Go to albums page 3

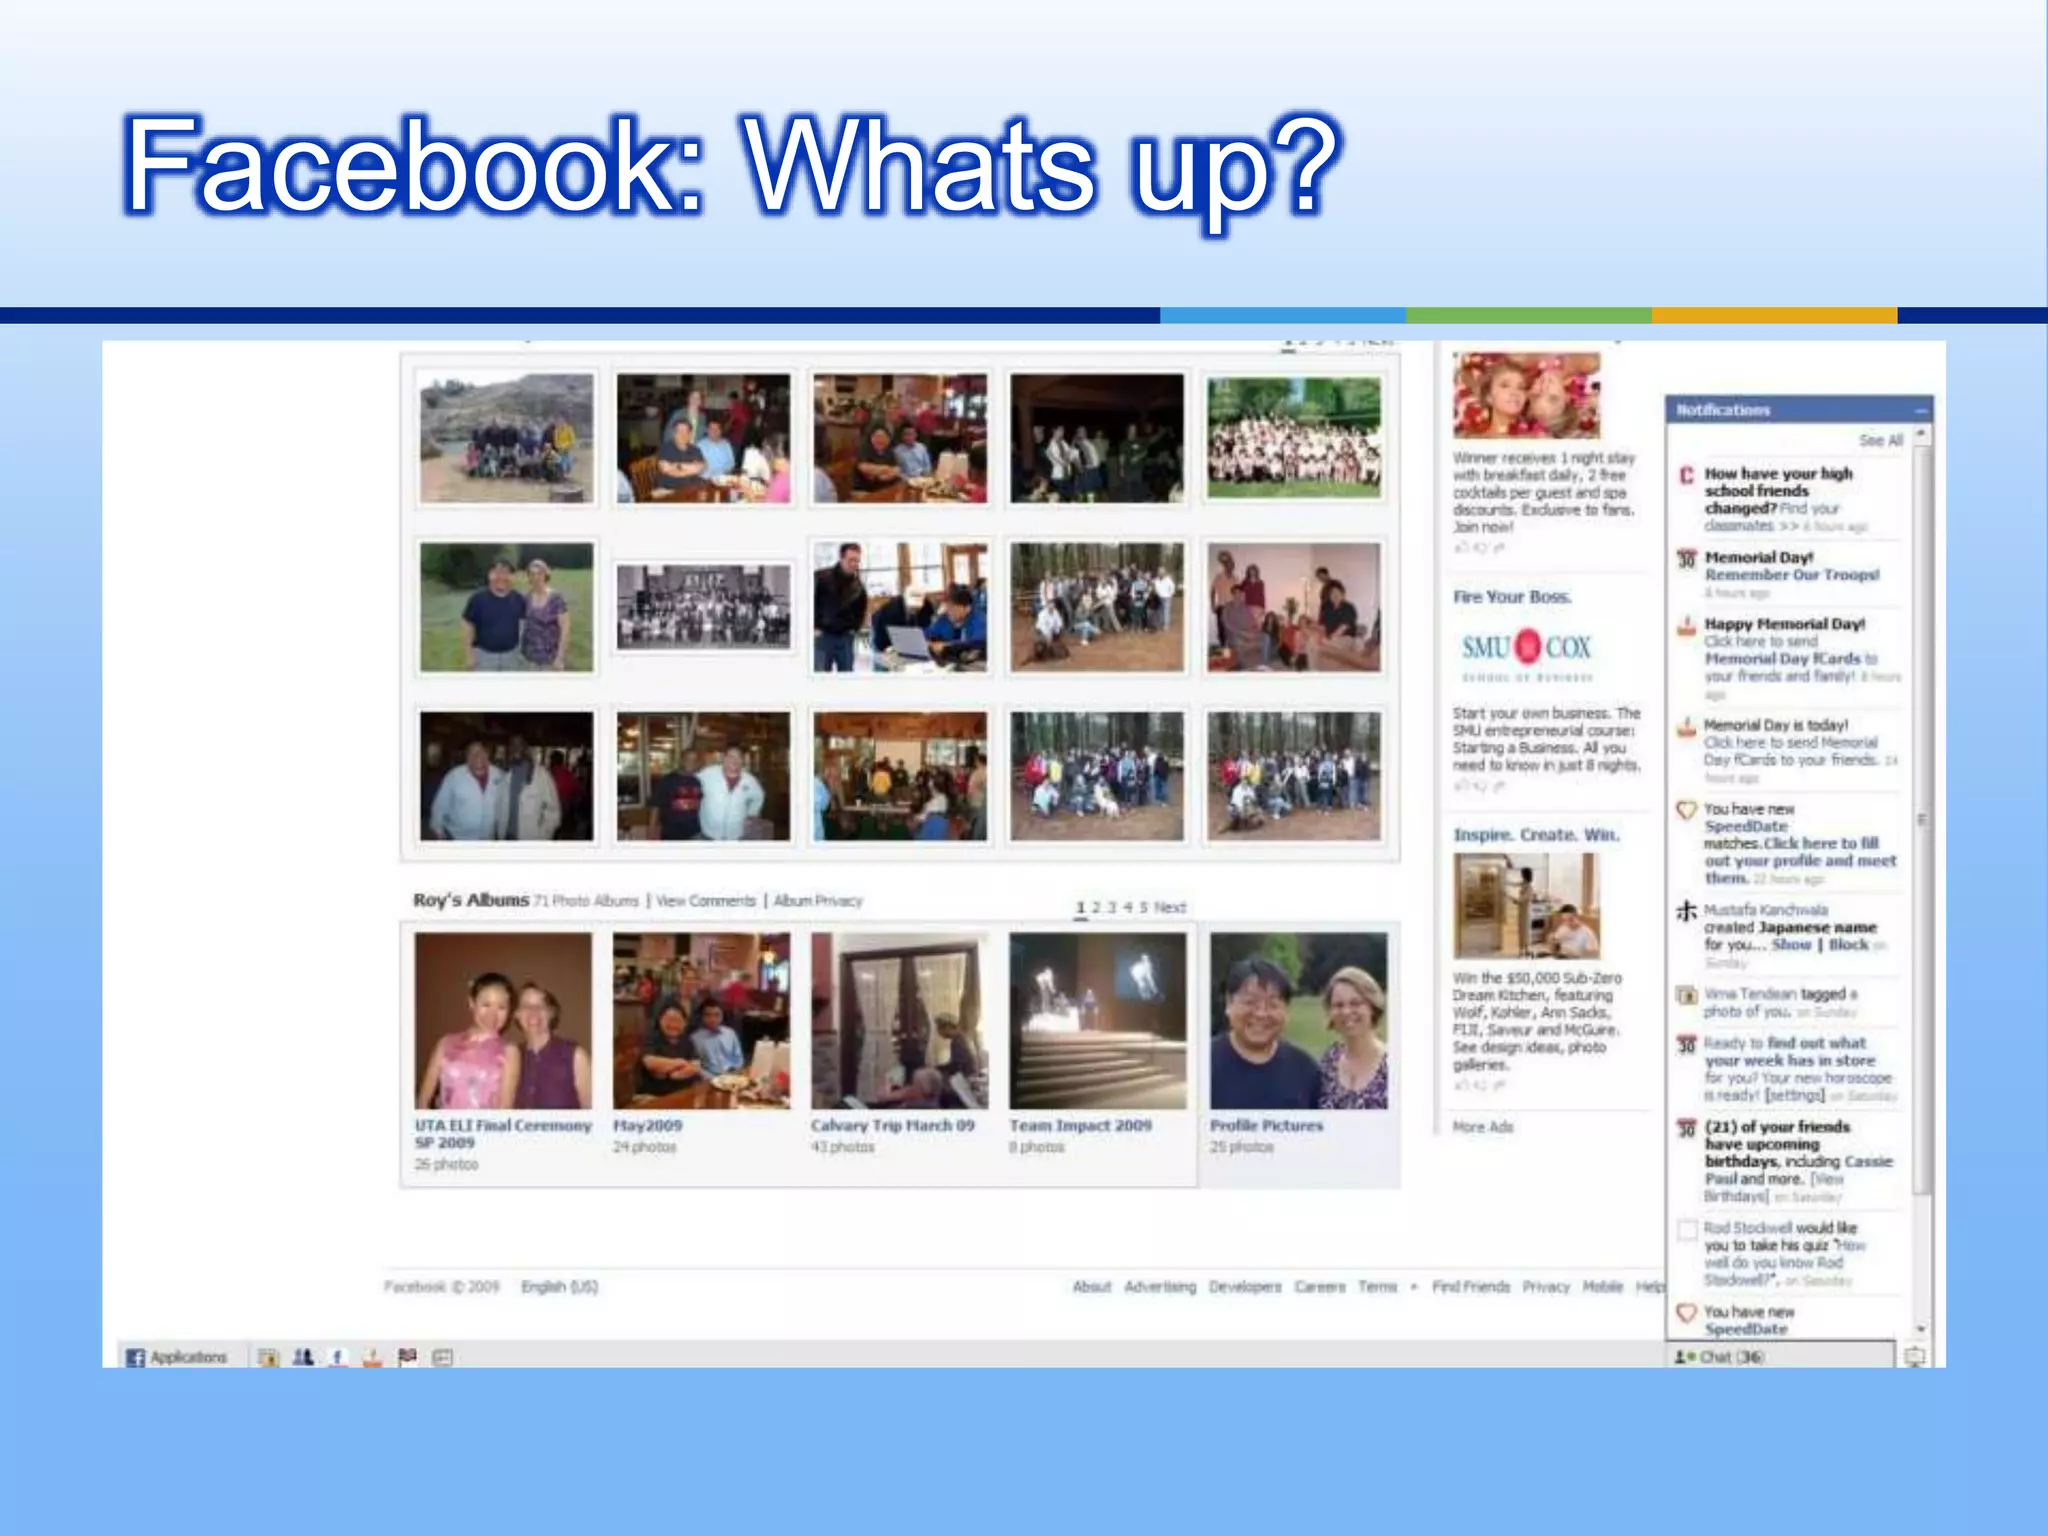(1112, 908)
